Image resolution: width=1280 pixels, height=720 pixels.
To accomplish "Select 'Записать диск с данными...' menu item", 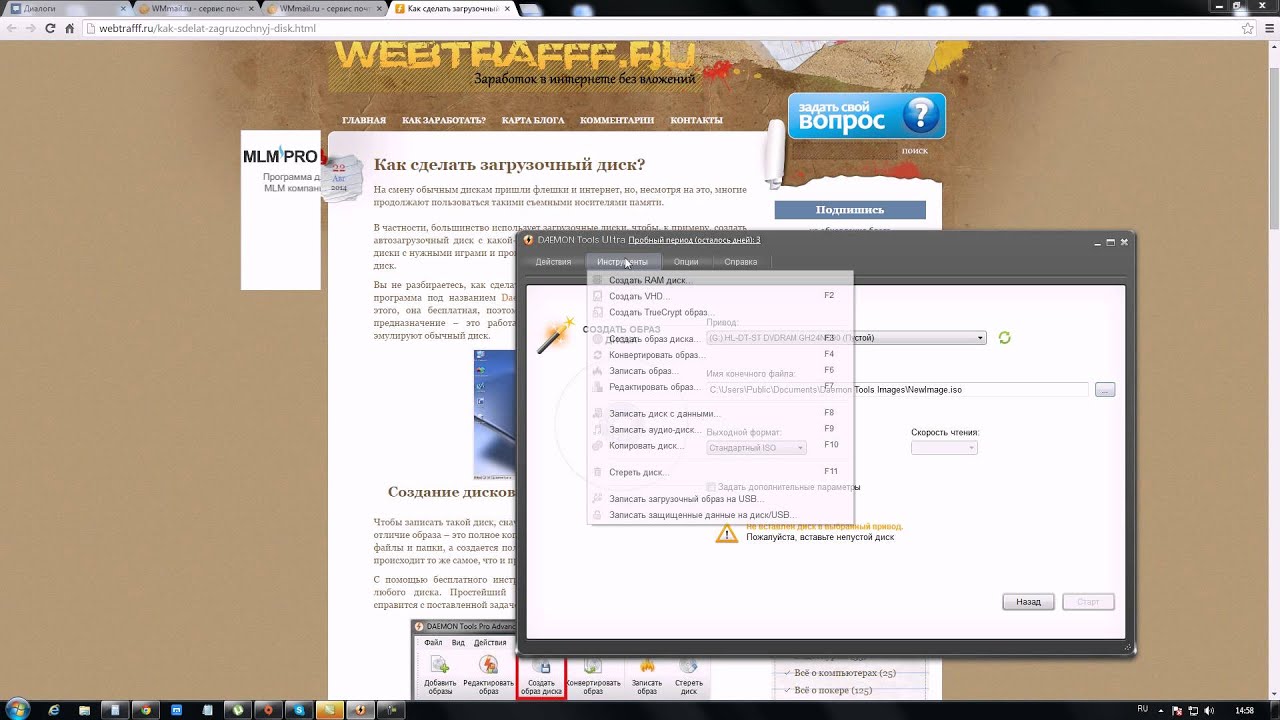I will coord(720,413).
